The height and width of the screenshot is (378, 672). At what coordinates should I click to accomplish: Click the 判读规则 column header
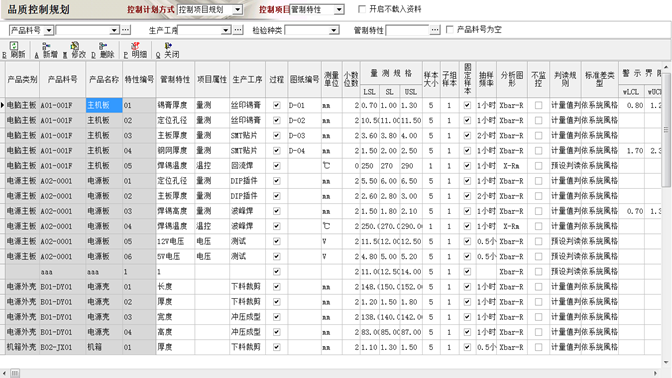[x=565, y=79]
